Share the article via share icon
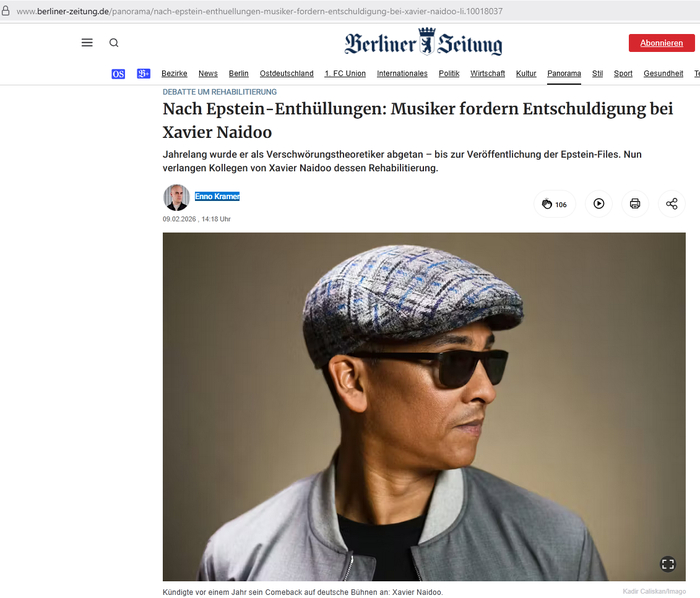Screen dimensions: 700x598 (x=671, y=204)
